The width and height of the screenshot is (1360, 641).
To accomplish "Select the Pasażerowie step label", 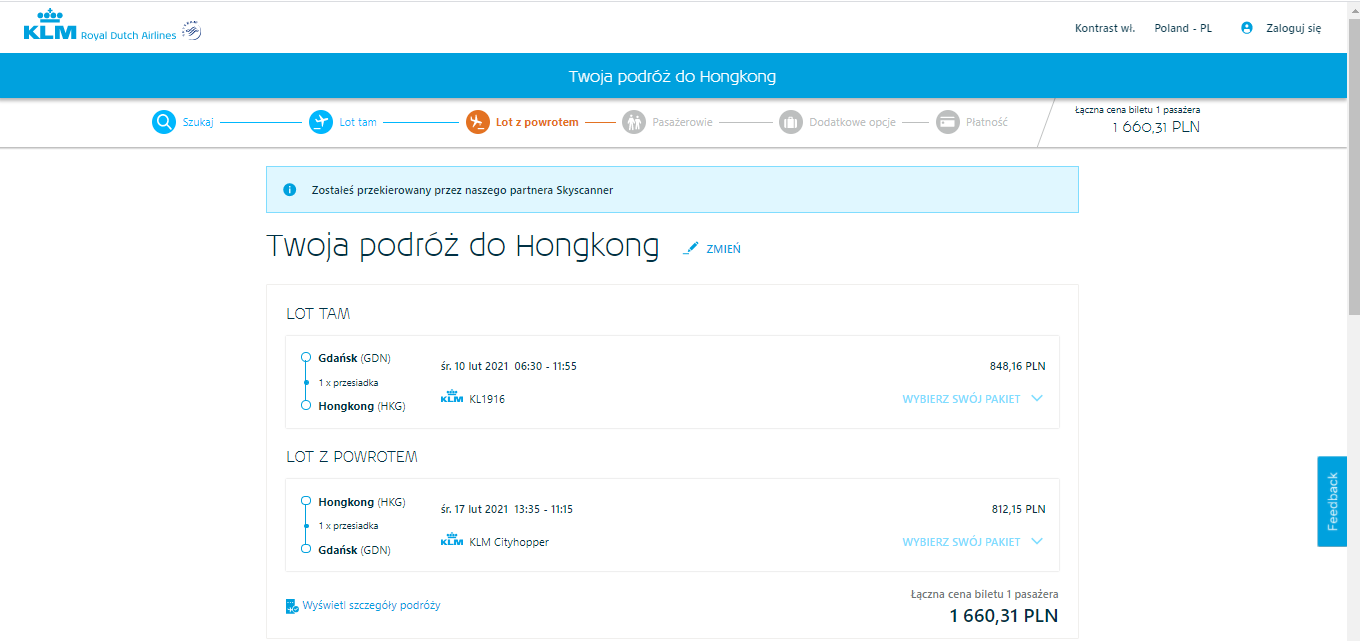I will [682, 122].
